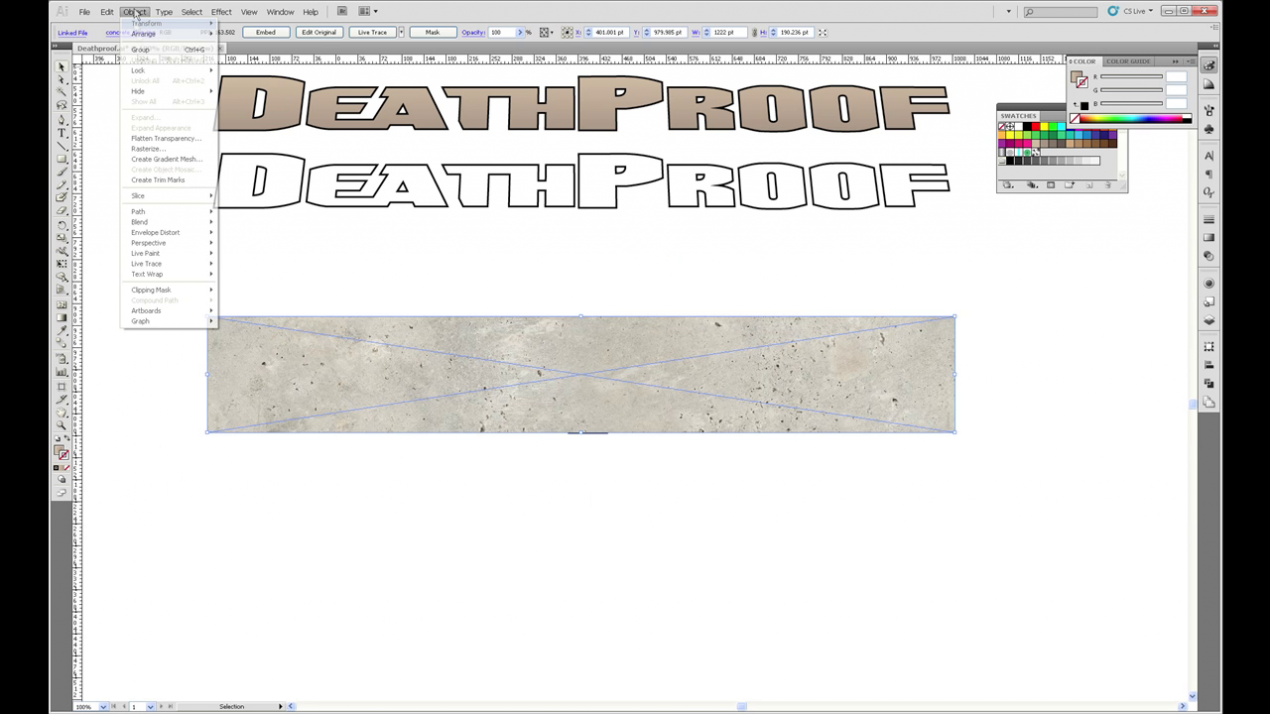Click the Opacity value field
The width and height of the screenshot is (1270, 714).
tap(501, 33)
